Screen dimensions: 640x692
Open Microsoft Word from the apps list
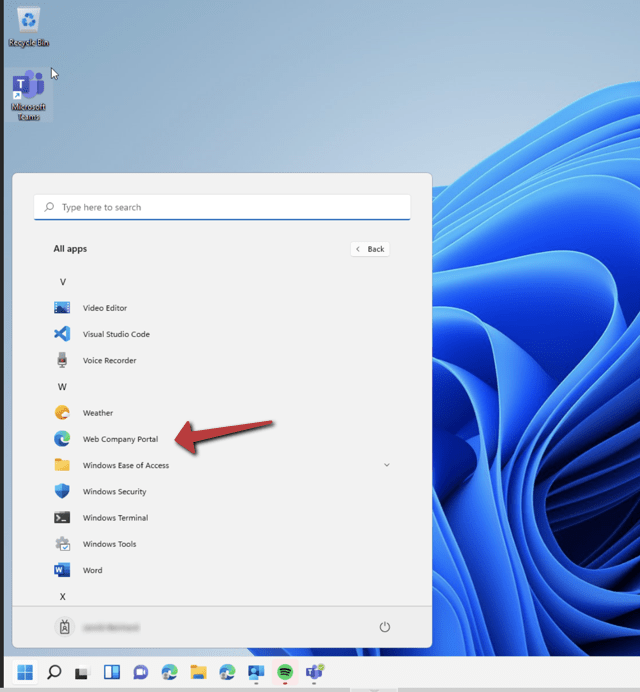pos(92,570)
